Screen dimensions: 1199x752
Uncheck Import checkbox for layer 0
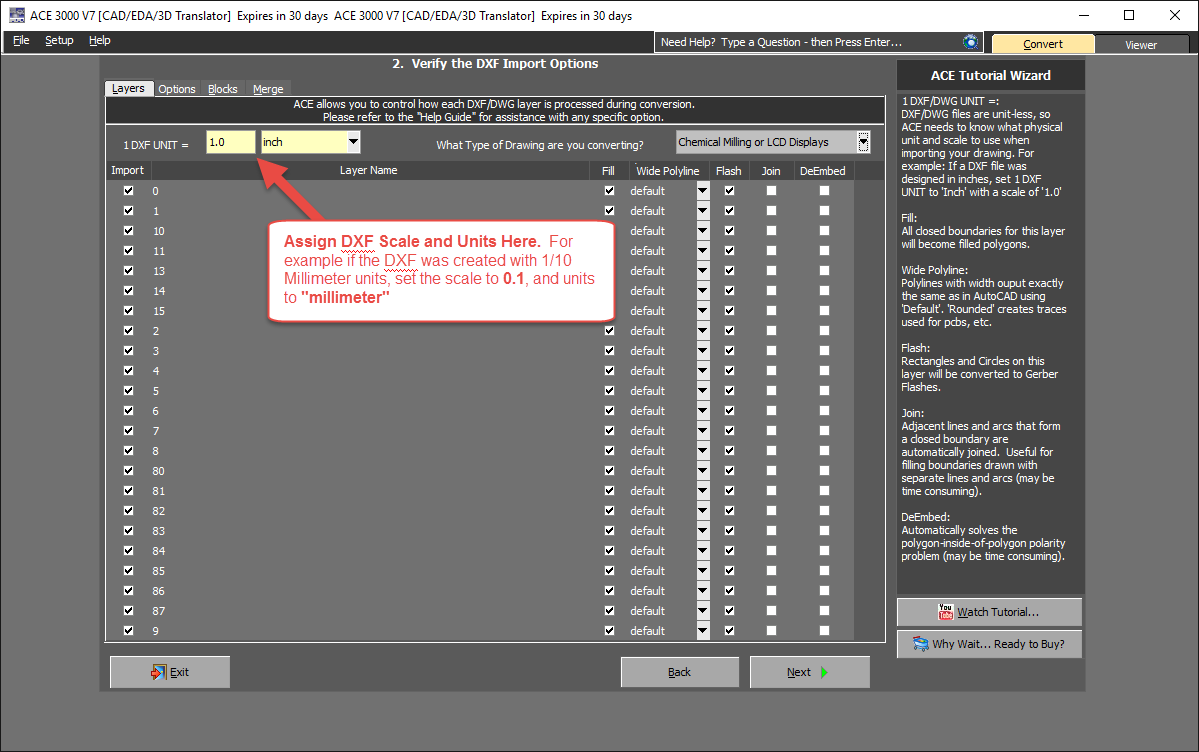128,190
